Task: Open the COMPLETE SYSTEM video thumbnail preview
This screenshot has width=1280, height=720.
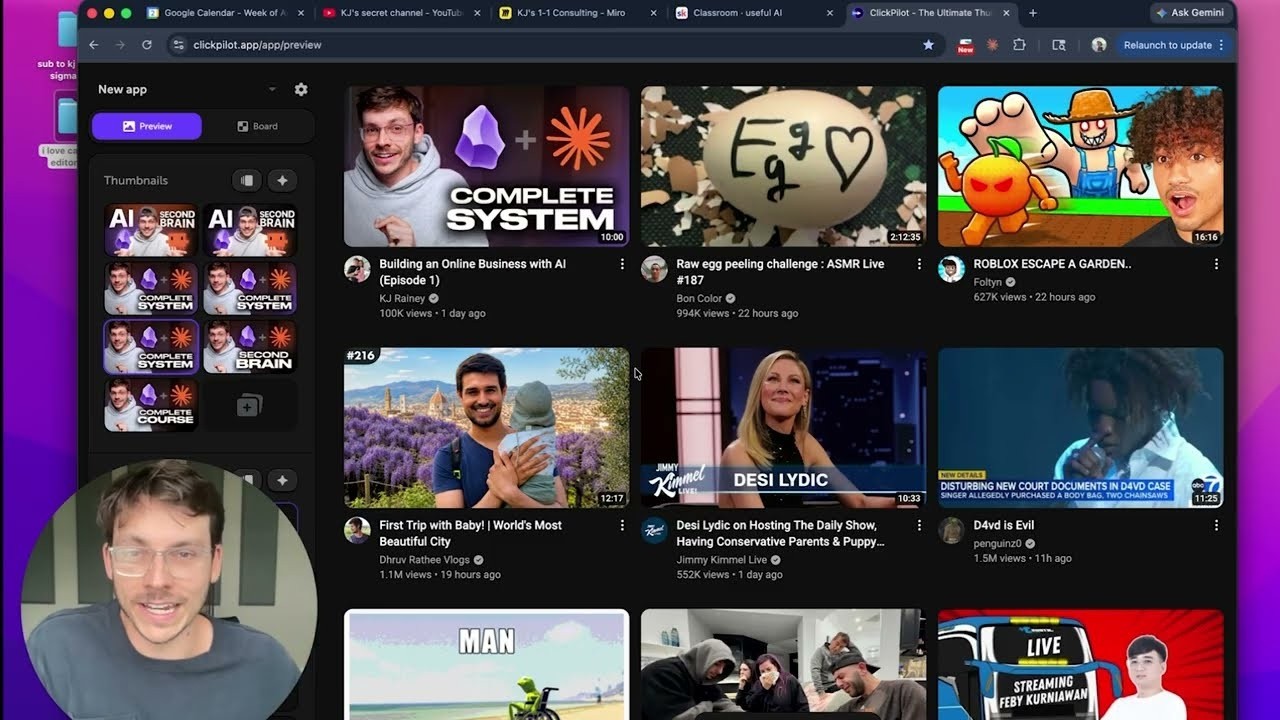Action: 486,166
